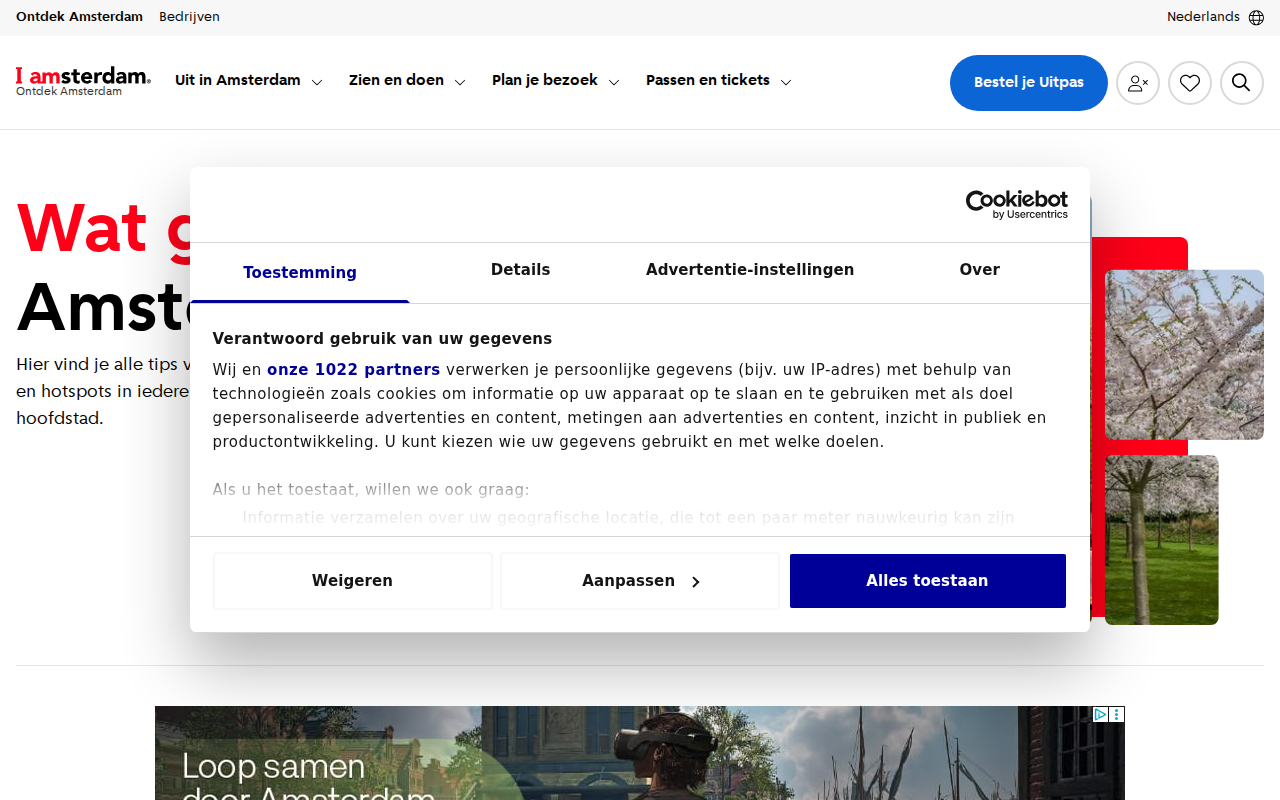
Task: Click the I amsterdam logo
Action: [x=83, y=81]
